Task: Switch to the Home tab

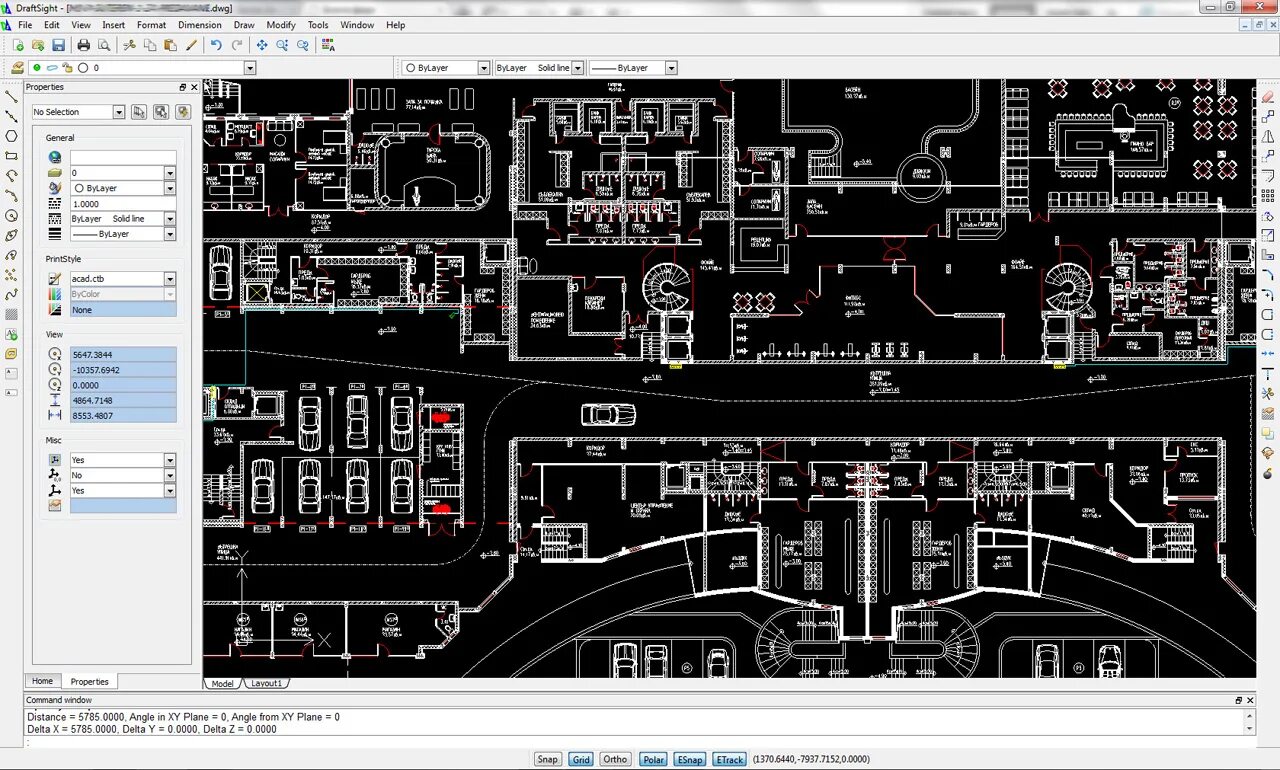Action: (42, 681)
